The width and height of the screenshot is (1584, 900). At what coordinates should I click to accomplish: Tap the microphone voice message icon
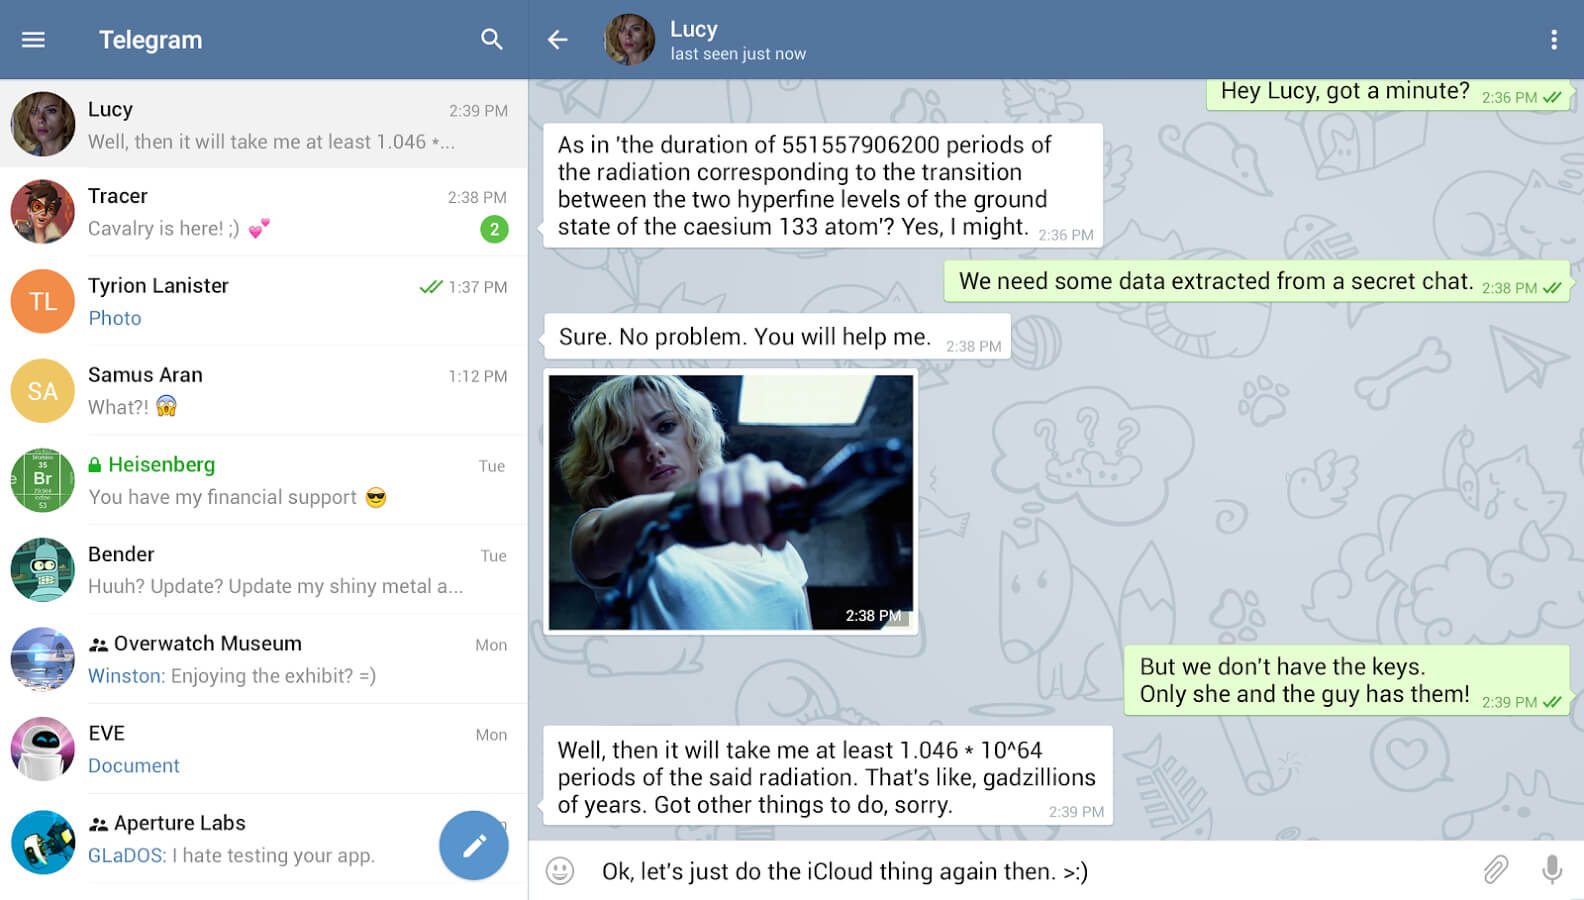coord(1552,870)
